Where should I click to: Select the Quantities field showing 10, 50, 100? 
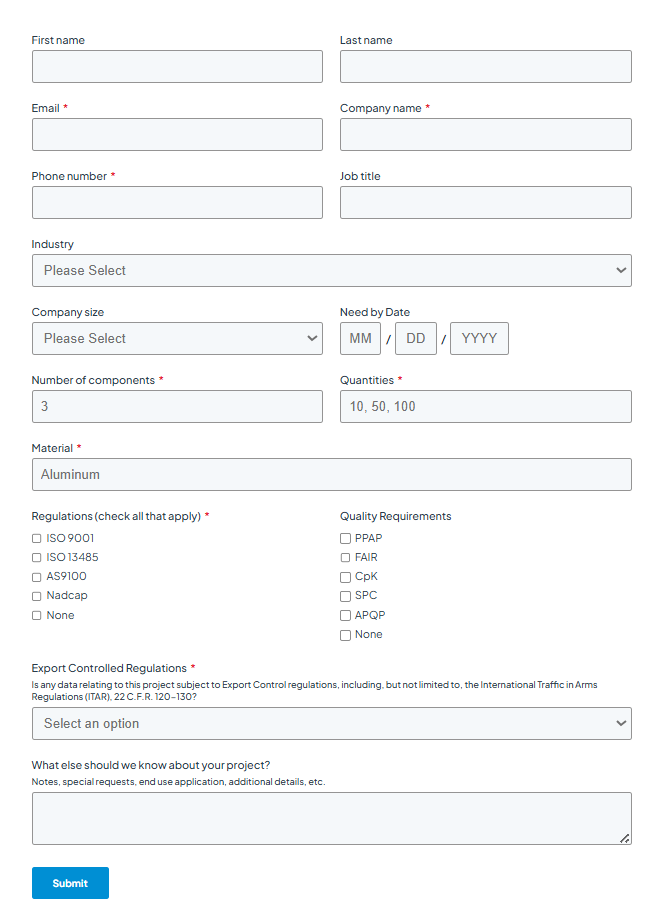(486, 406)
